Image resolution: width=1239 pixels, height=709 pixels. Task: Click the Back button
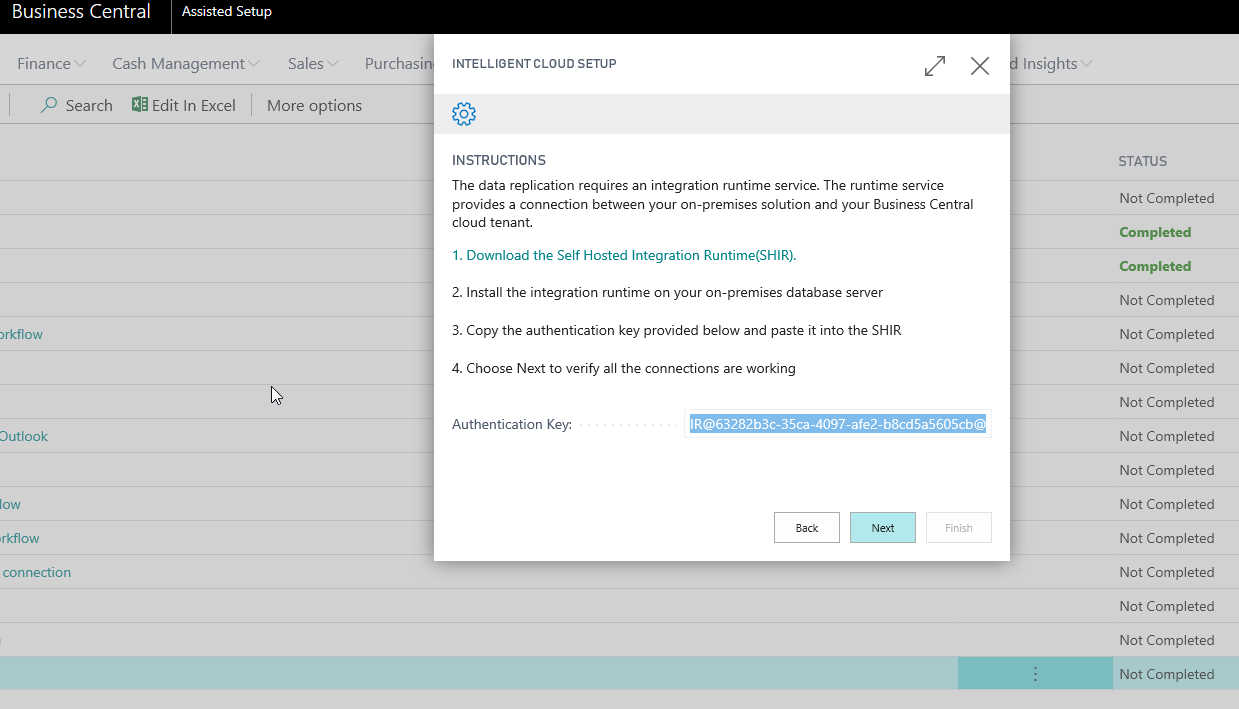click(807, 528)
